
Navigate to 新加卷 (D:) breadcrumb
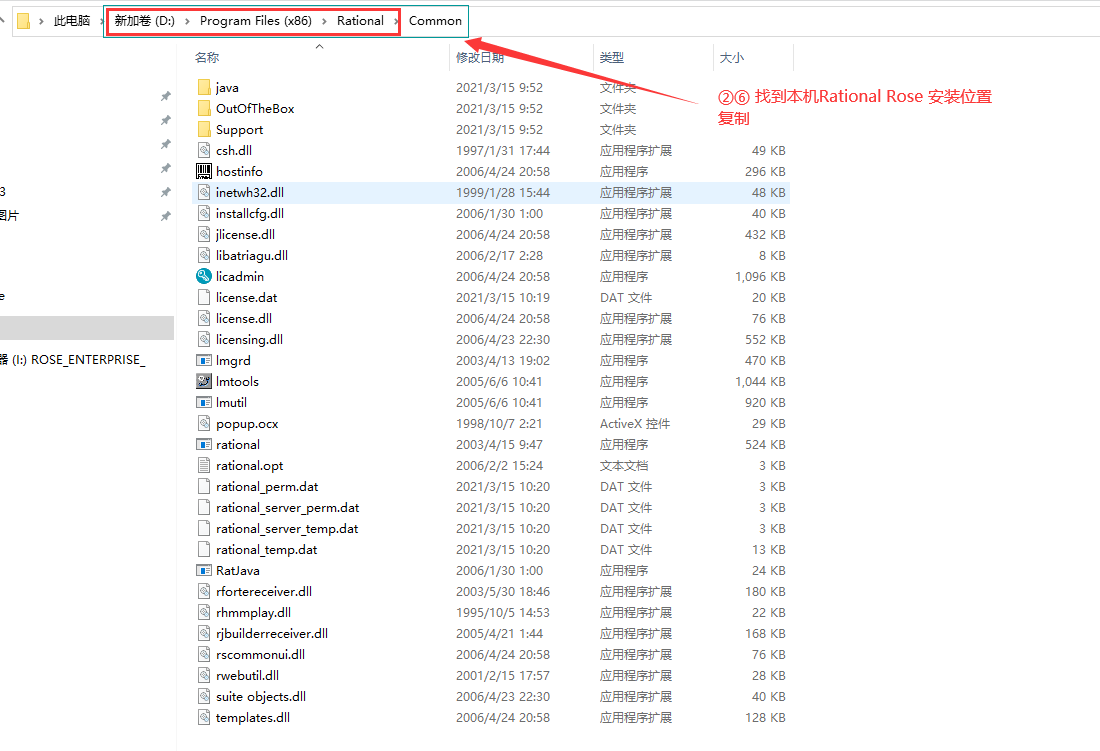(x=145, y=21)
